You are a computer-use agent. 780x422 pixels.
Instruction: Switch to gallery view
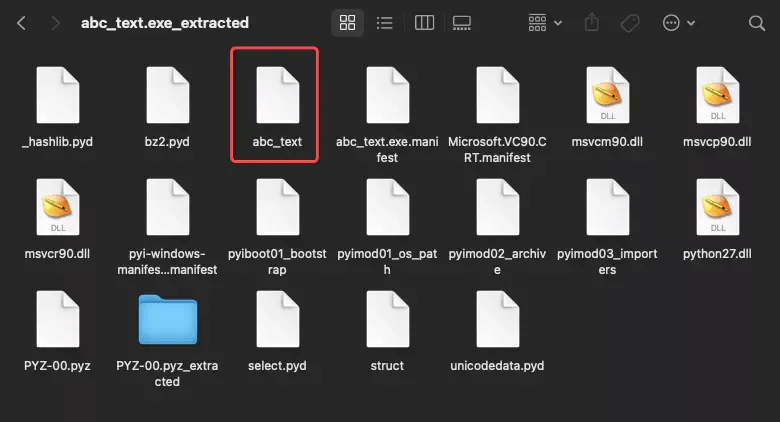point(461,22)
